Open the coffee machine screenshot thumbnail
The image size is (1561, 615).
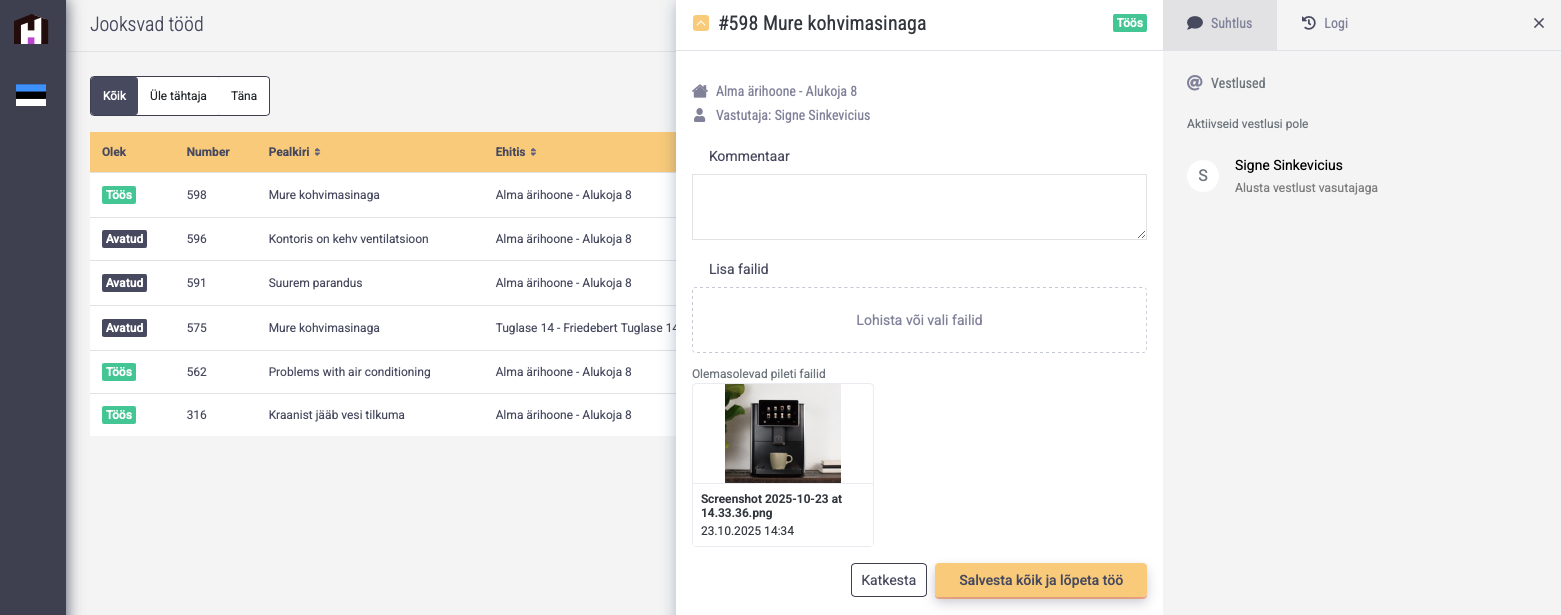783,434
